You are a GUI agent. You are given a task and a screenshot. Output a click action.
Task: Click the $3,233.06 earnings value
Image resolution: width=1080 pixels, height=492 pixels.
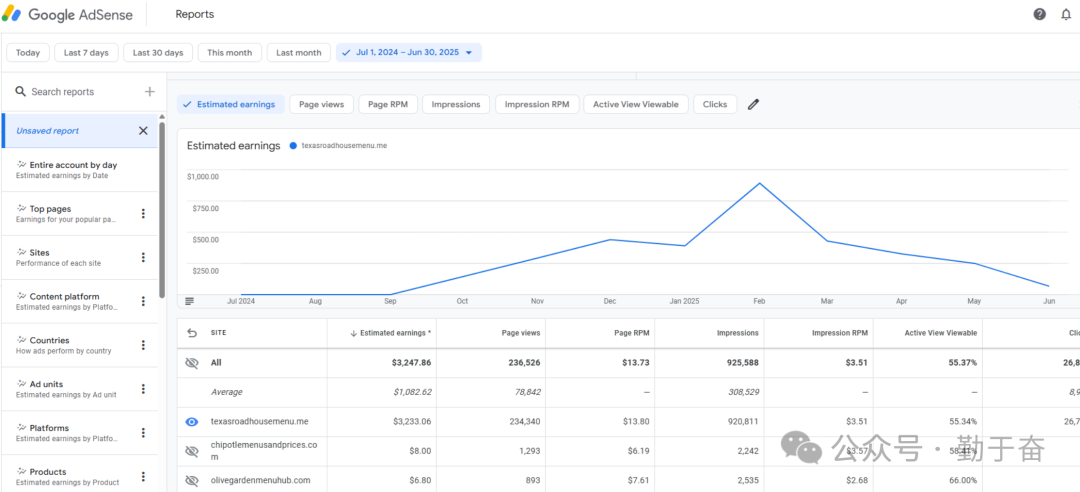click(412, 422)
